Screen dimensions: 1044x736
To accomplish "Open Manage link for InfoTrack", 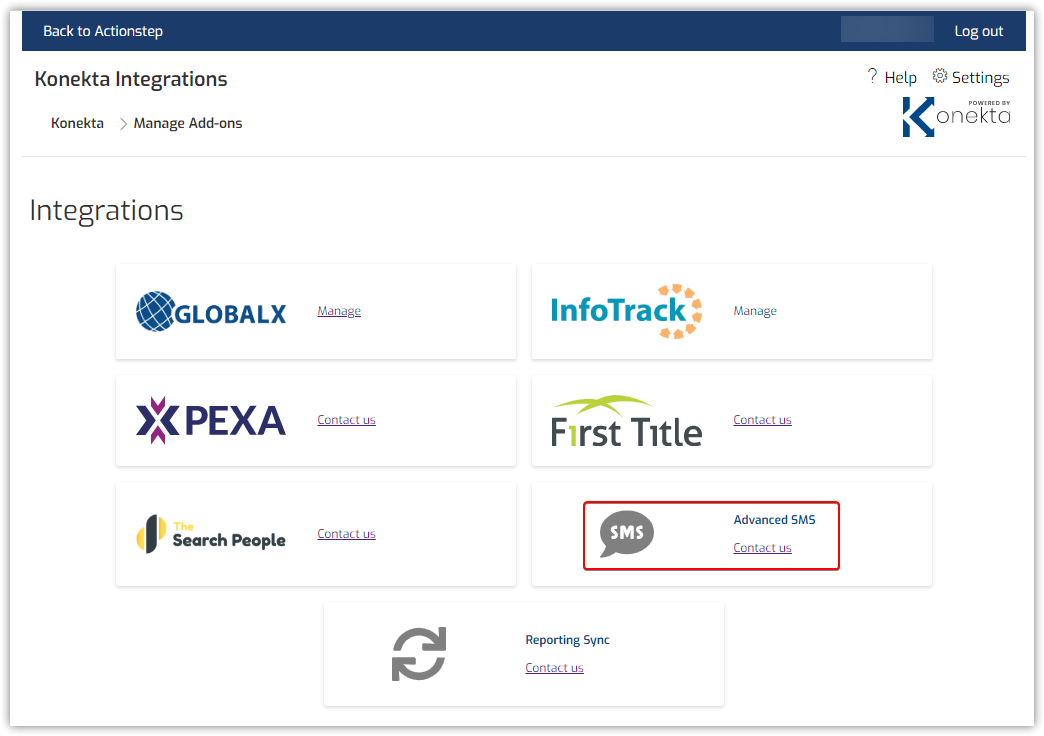I will click(x=755, y=311).
